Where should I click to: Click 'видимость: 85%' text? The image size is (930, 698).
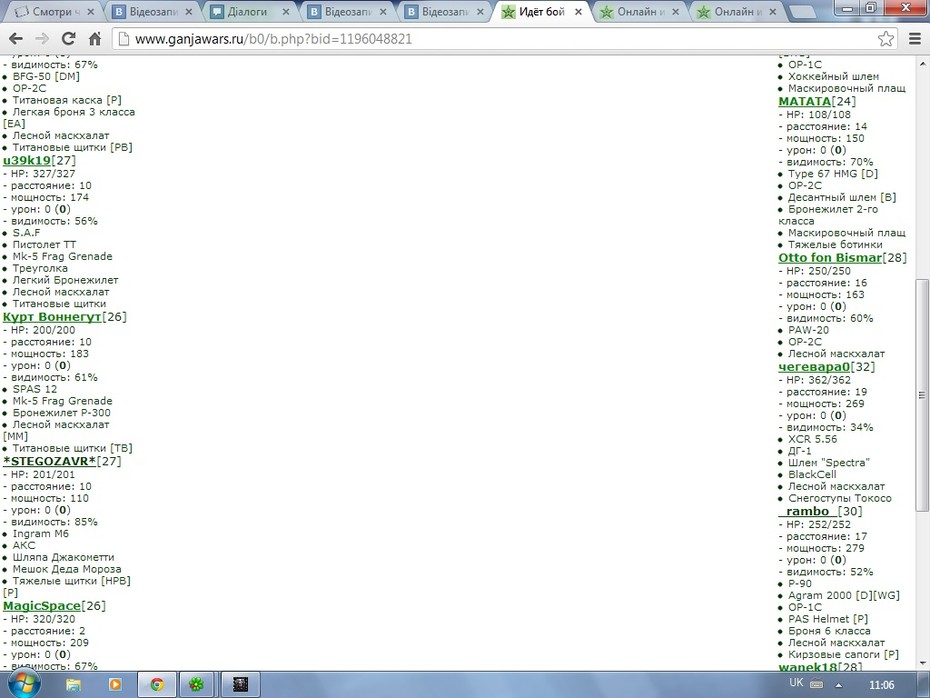[54, 522]
